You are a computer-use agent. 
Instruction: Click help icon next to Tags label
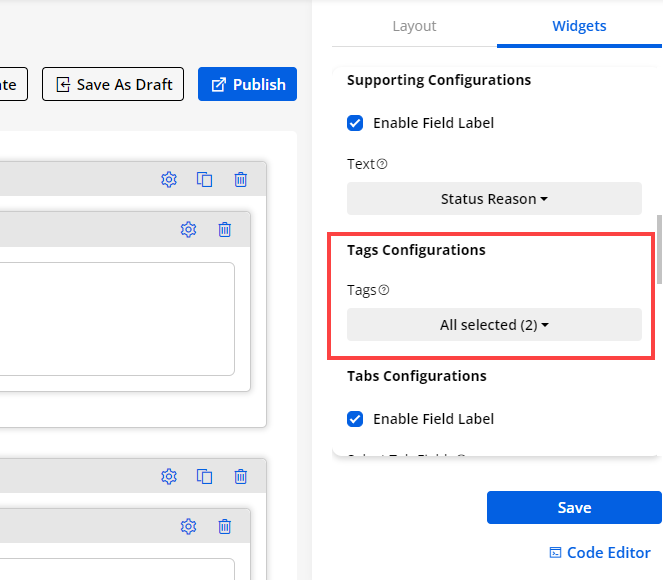(384, 290)
